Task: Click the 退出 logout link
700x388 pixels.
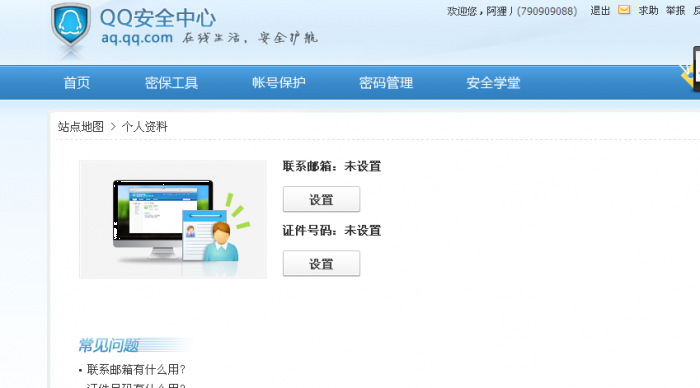Action: 600,11
